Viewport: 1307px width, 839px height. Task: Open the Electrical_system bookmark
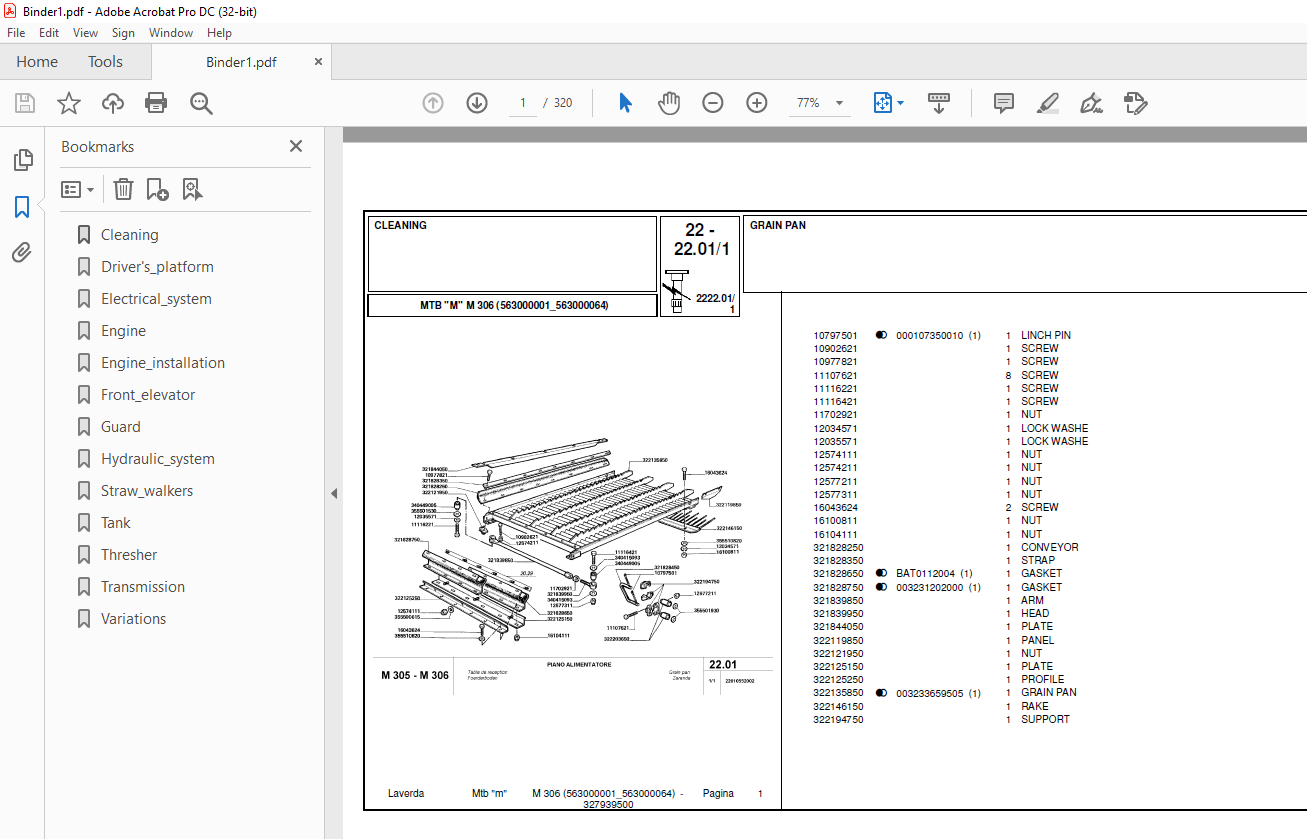pos(156,299)
